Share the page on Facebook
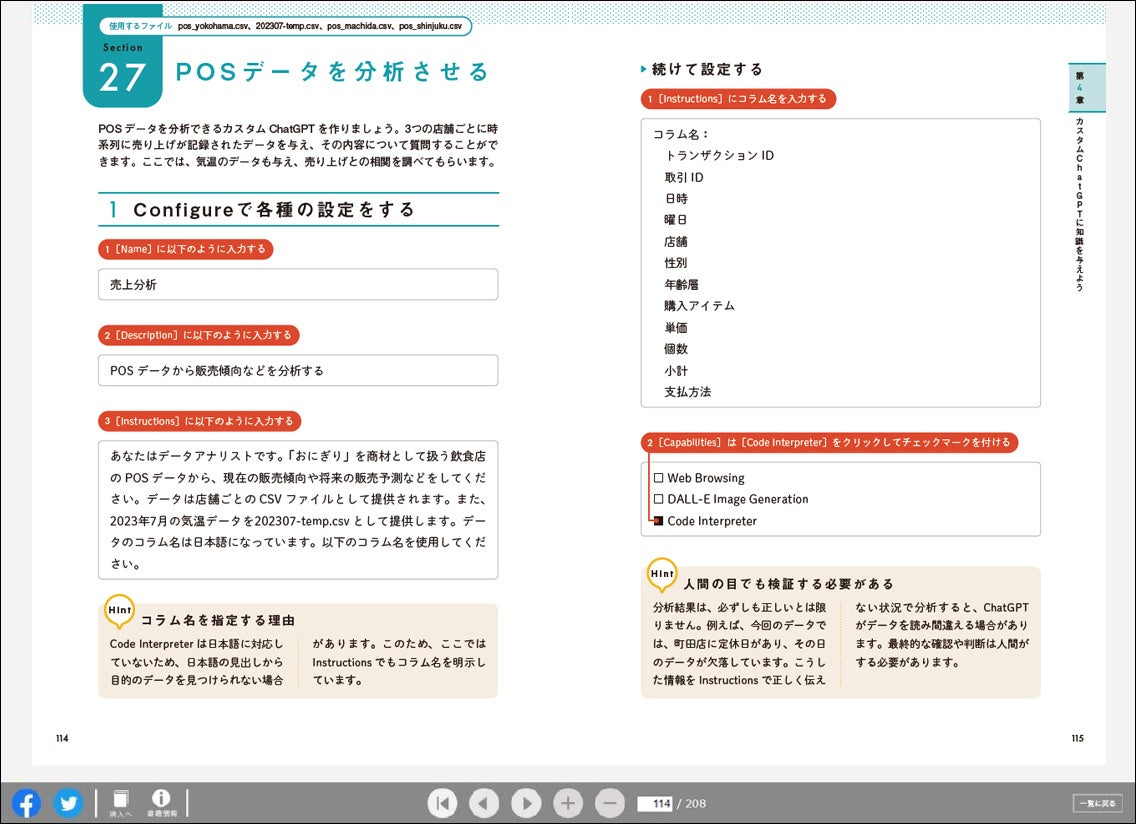Viewport: 1136px width, 824px height. click(25, 802)
